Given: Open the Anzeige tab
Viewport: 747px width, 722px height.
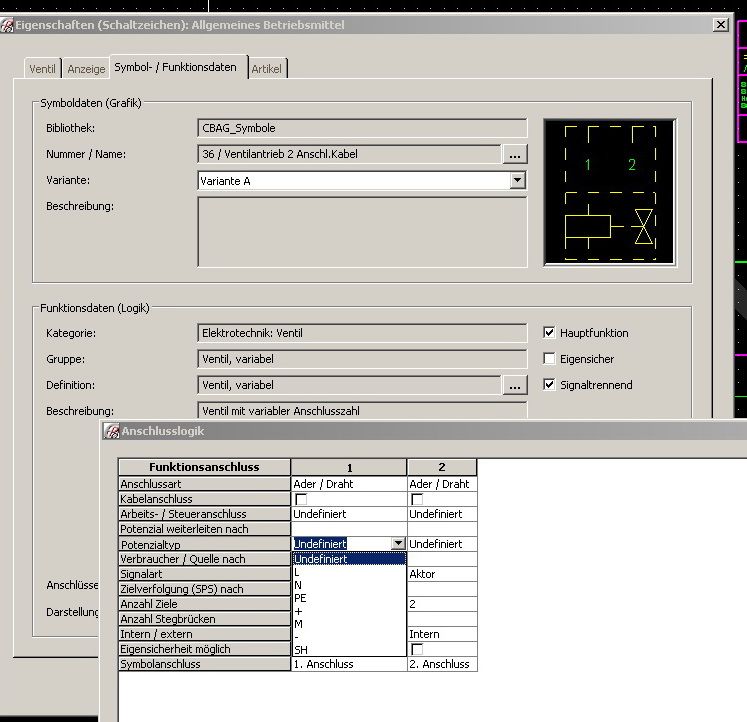Looking at the screenshot, I should coord(86,69).
